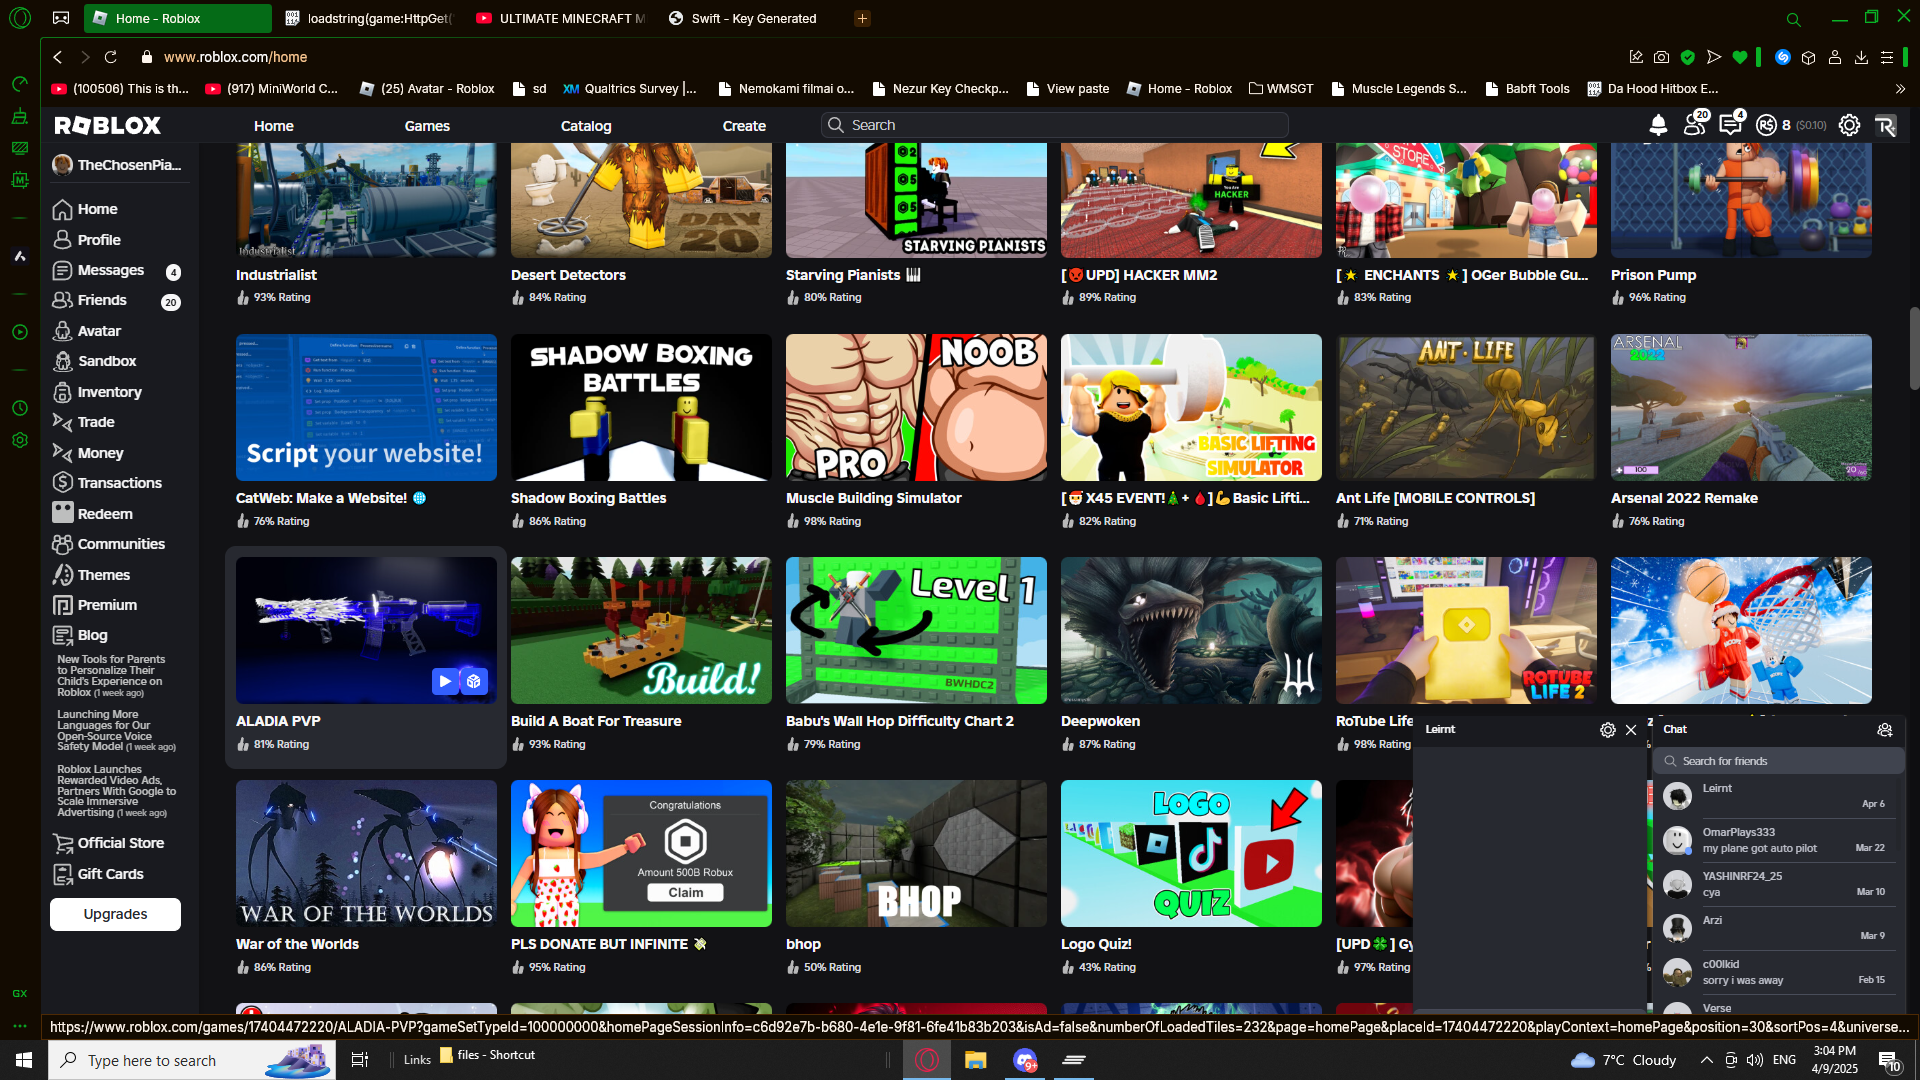Open GX Corner in Opera sidebar
The width and height of the screenshot is (1920, 1080).
[20, 993]
